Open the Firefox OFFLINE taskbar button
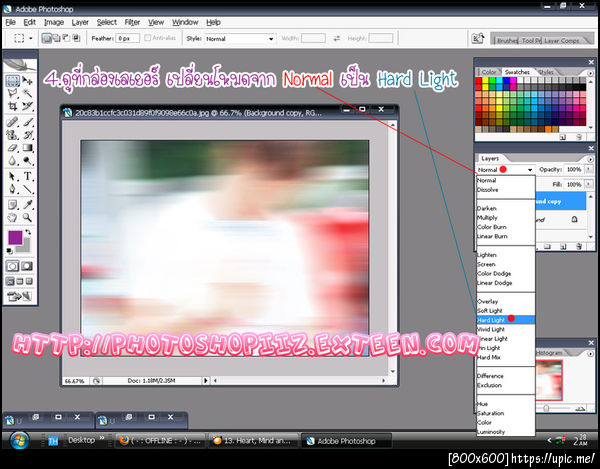The height and width of the screenshot is (469, 600). click(x=160, y=441)
